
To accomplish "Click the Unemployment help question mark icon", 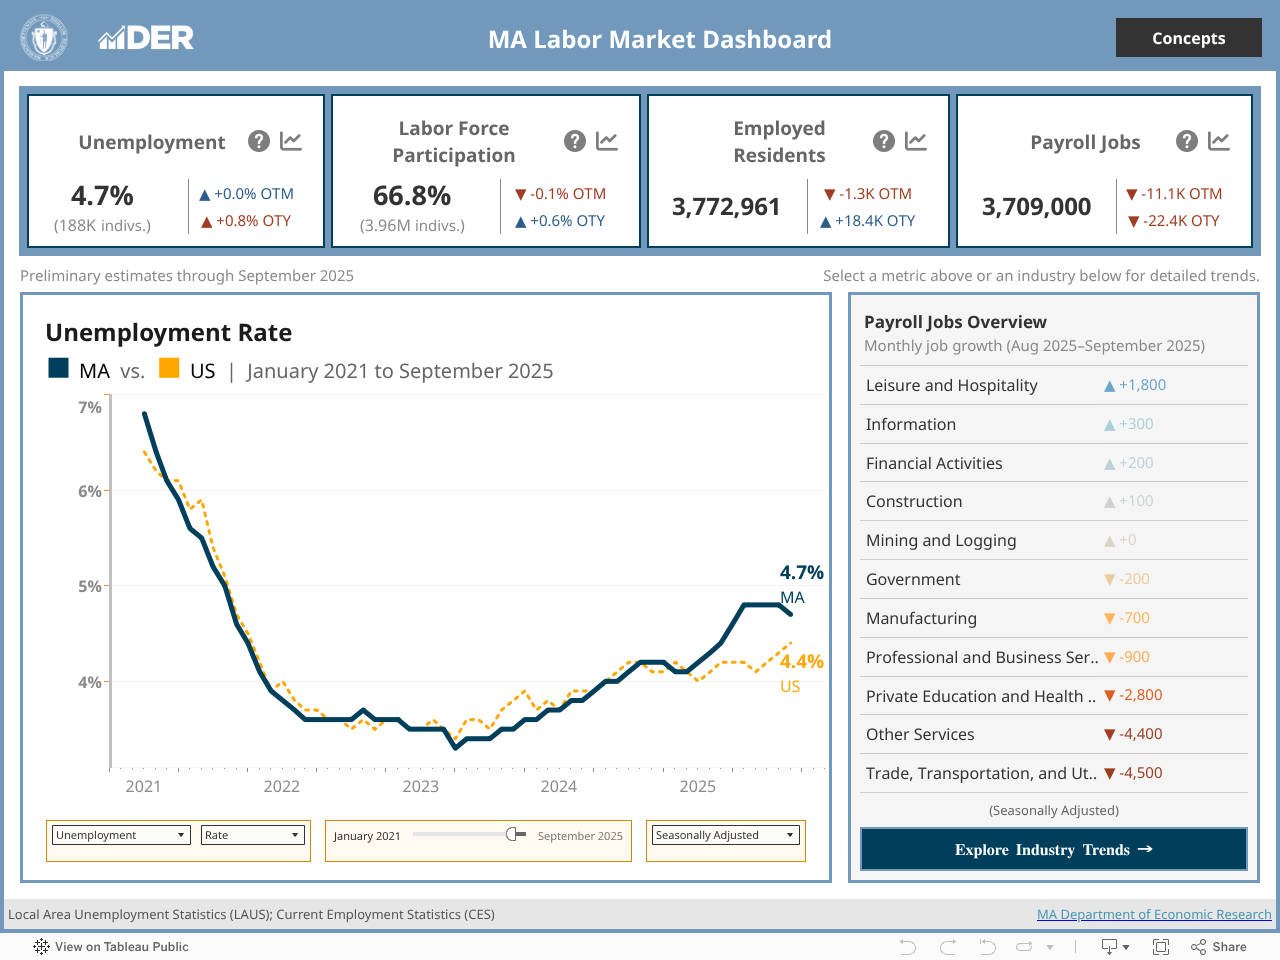I will point(259,141).
